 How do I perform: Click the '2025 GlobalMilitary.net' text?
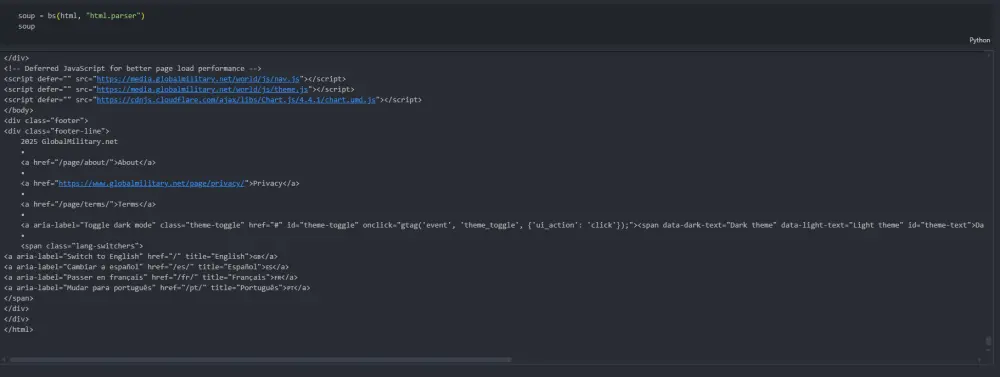[x=69, y=142]
